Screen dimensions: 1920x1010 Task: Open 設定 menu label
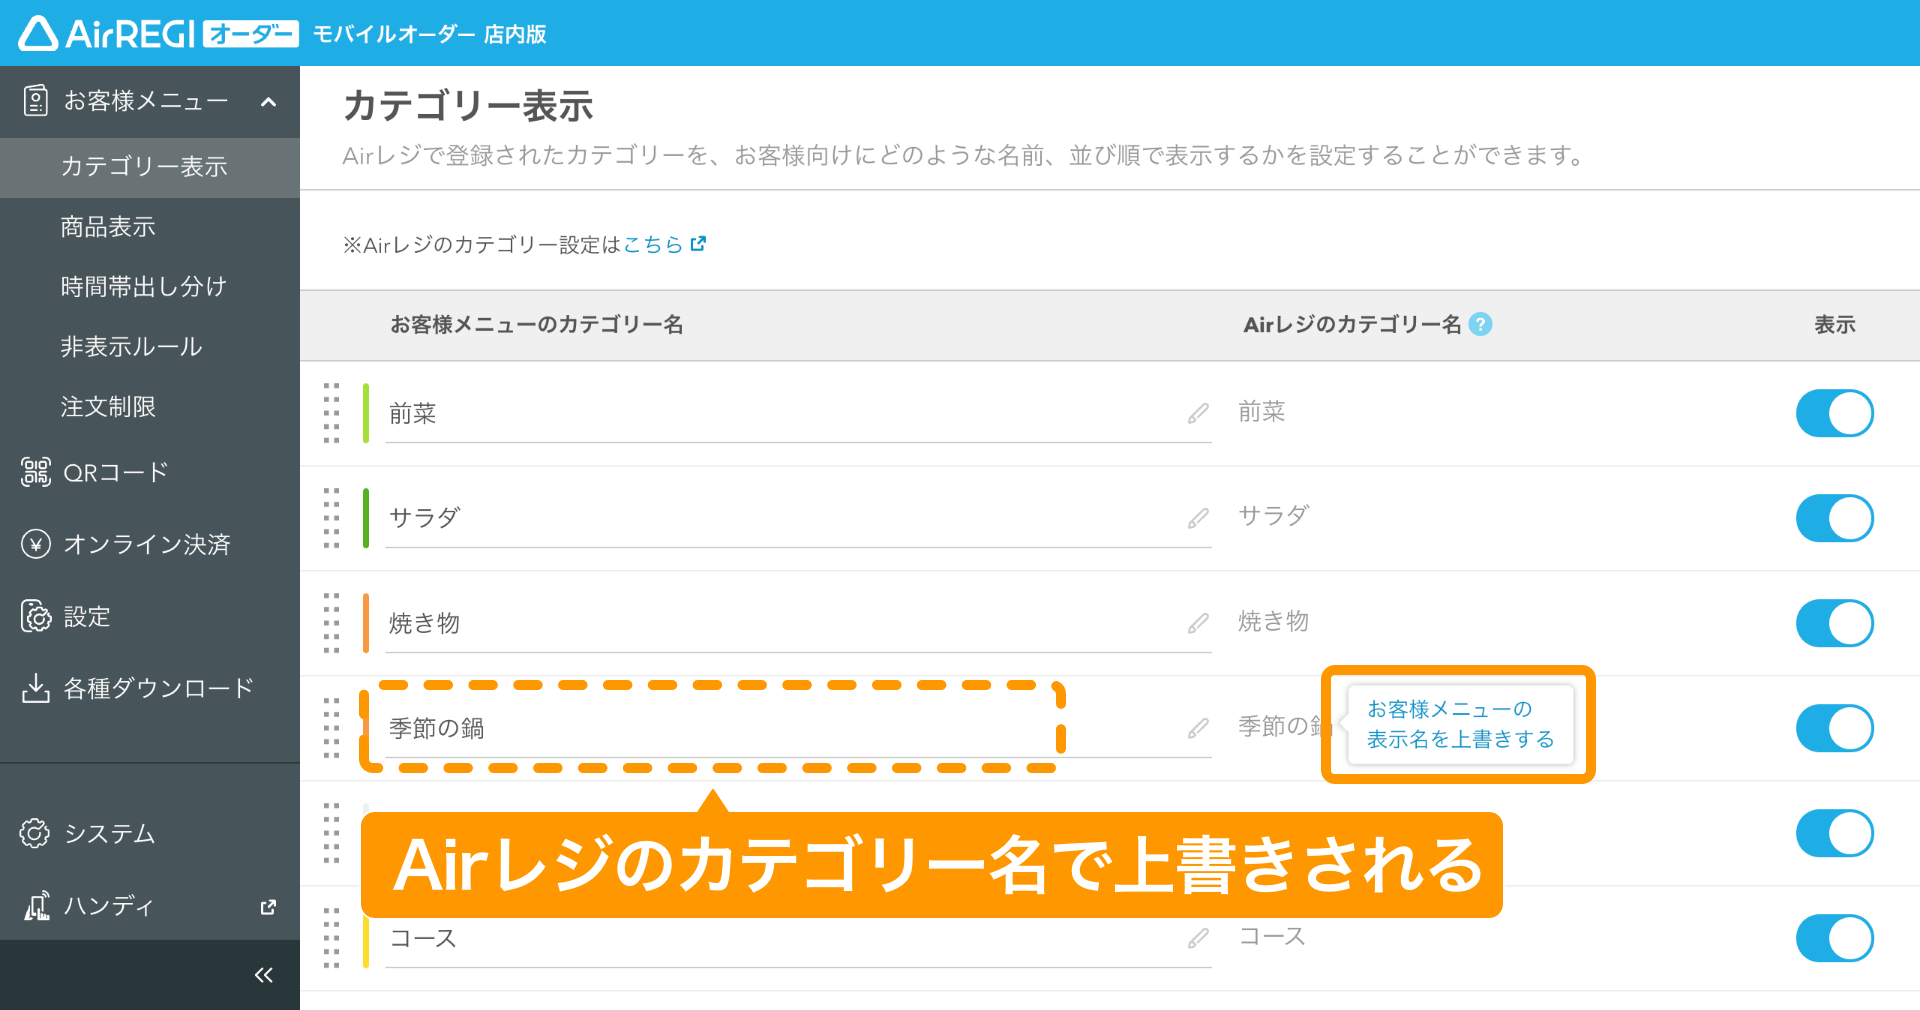(87, 616)
